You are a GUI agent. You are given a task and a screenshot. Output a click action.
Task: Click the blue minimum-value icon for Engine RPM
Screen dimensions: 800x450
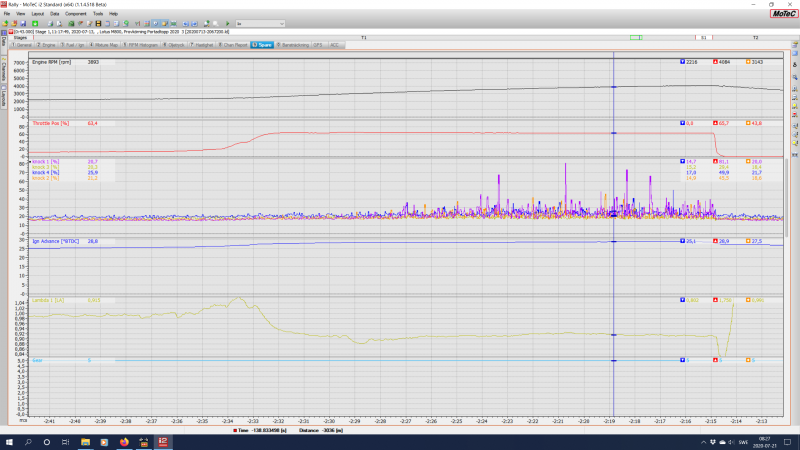pyautogui.click(x=681, y=62)
